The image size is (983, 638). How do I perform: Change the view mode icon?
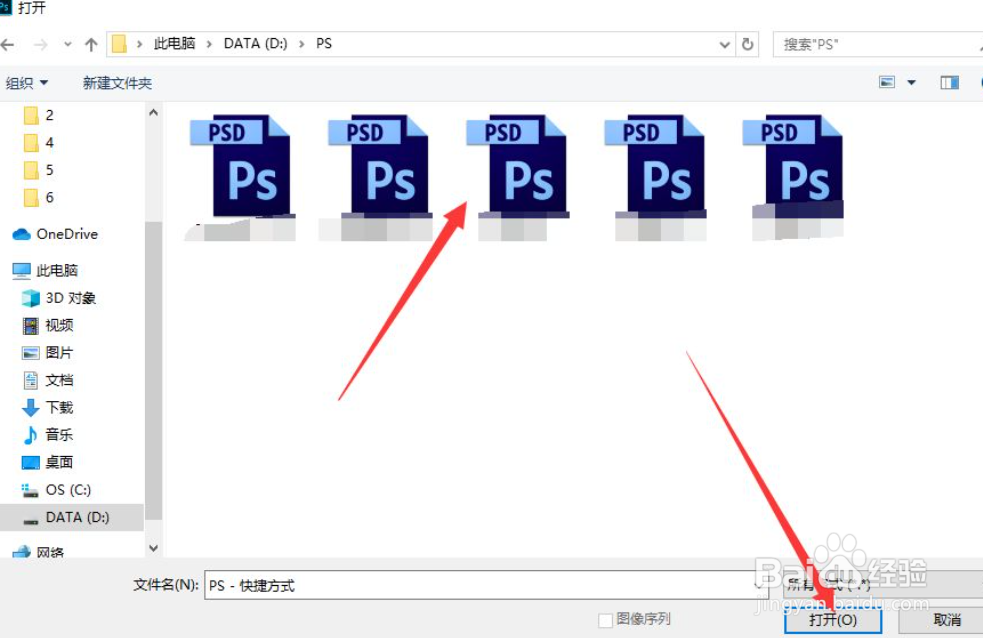click(x=886, y=82)
